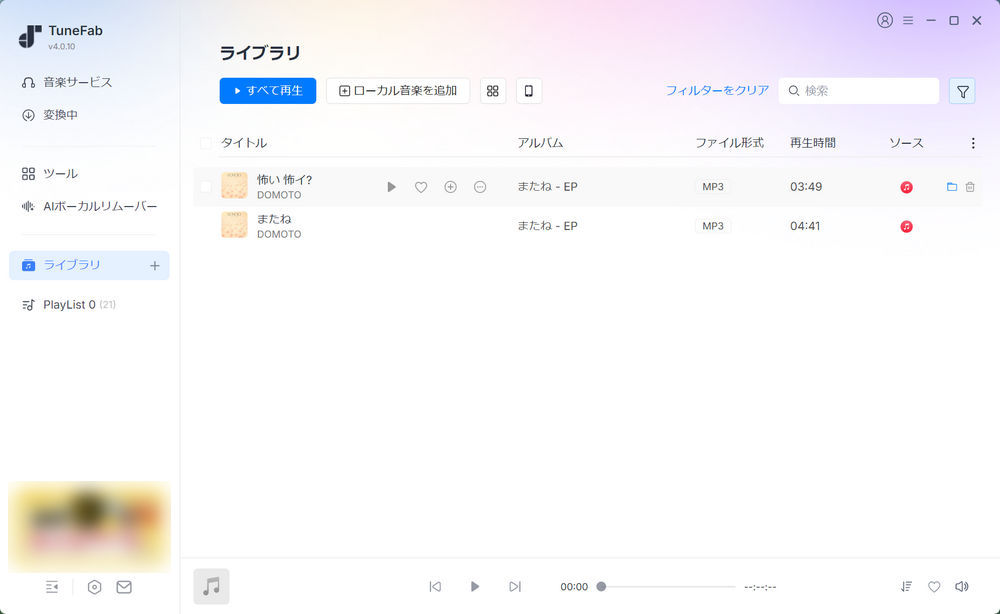Add new playlist with plus icon beside ライブラリ
The width and height of the screenshot is (1000, 614).
click(x=154, y=265)
